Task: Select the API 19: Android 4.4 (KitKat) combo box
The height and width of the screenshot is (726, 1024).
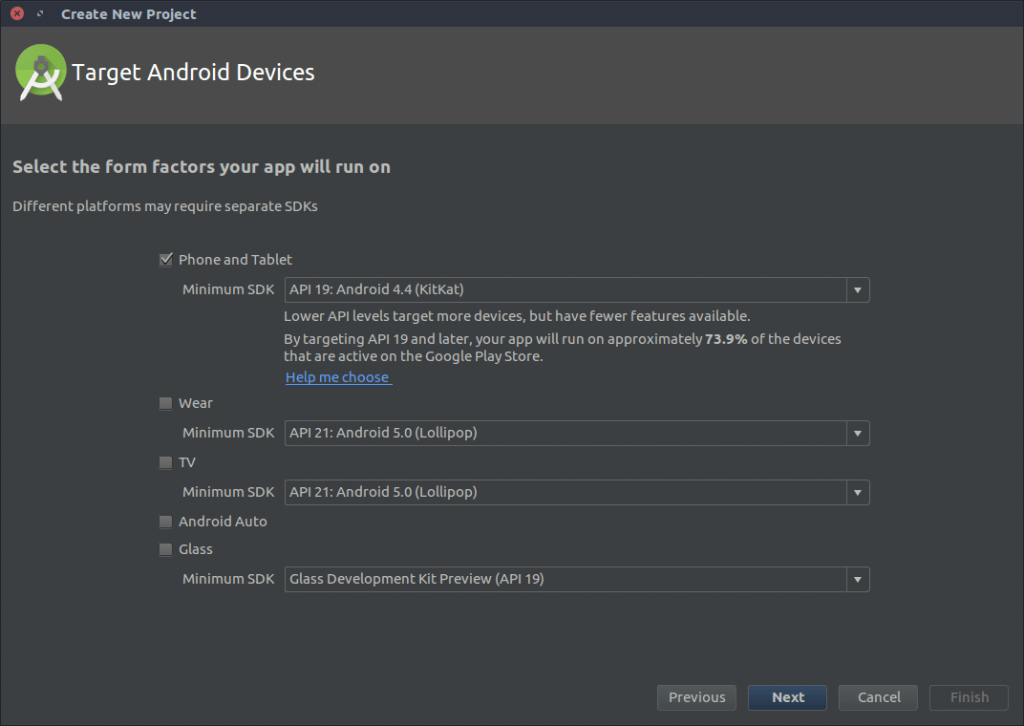Action: pos(577,290)
